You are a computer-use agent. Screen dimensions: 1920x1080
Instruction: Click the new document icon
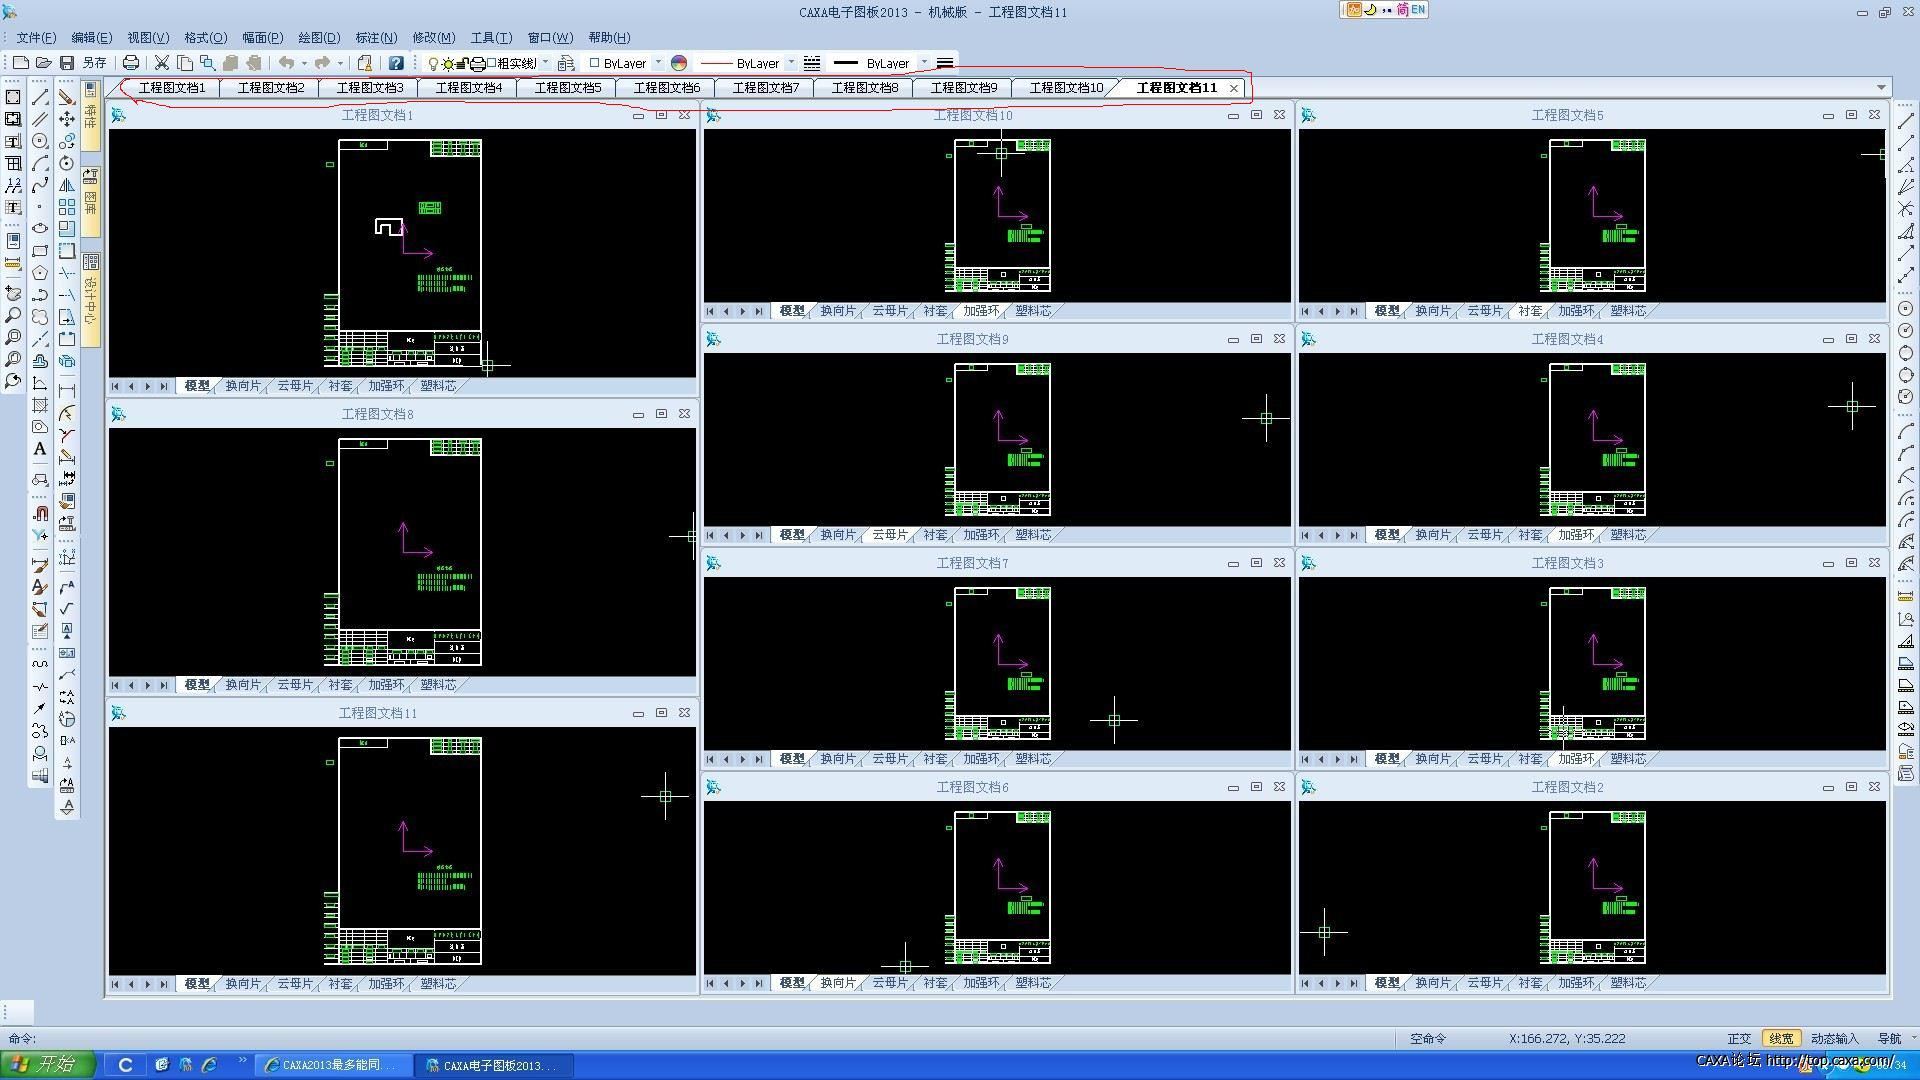point(20,63)
